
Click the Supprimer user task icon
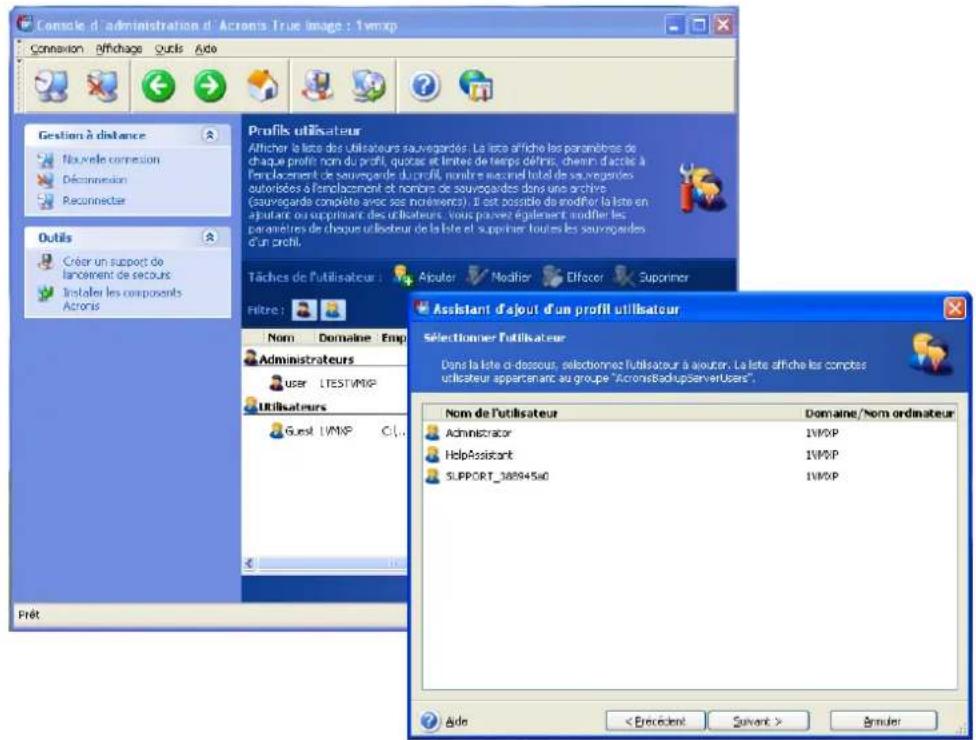(623, 276)
